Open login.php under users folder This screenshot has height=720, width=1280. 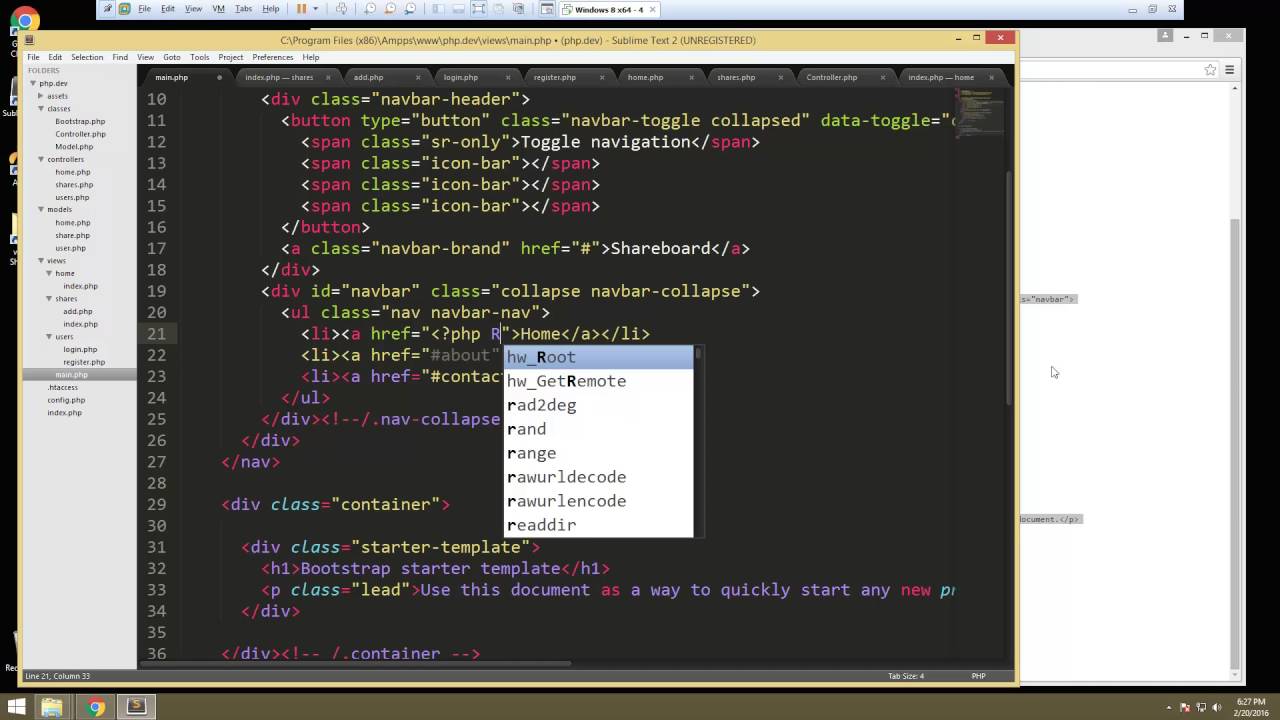click(x=80, y=349)
